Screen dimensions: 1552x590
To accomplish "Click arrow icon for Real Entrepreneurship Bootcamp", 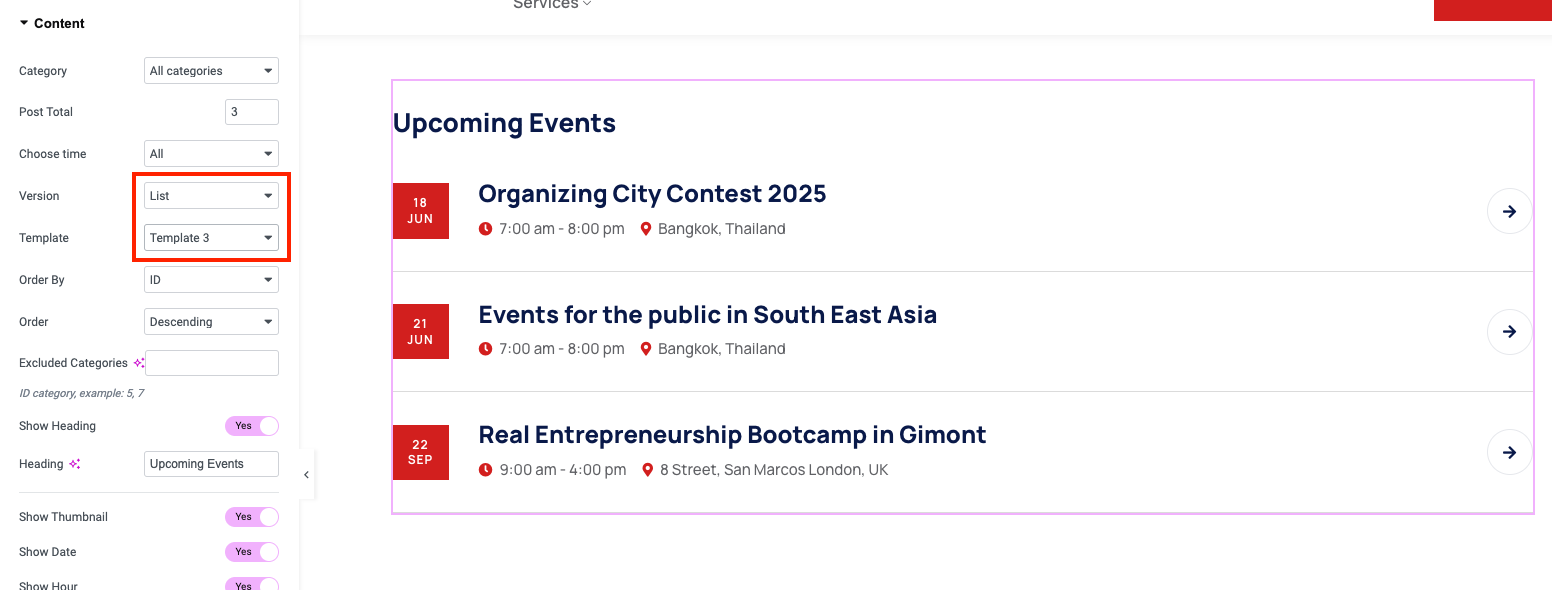I will pos(1509,452).
